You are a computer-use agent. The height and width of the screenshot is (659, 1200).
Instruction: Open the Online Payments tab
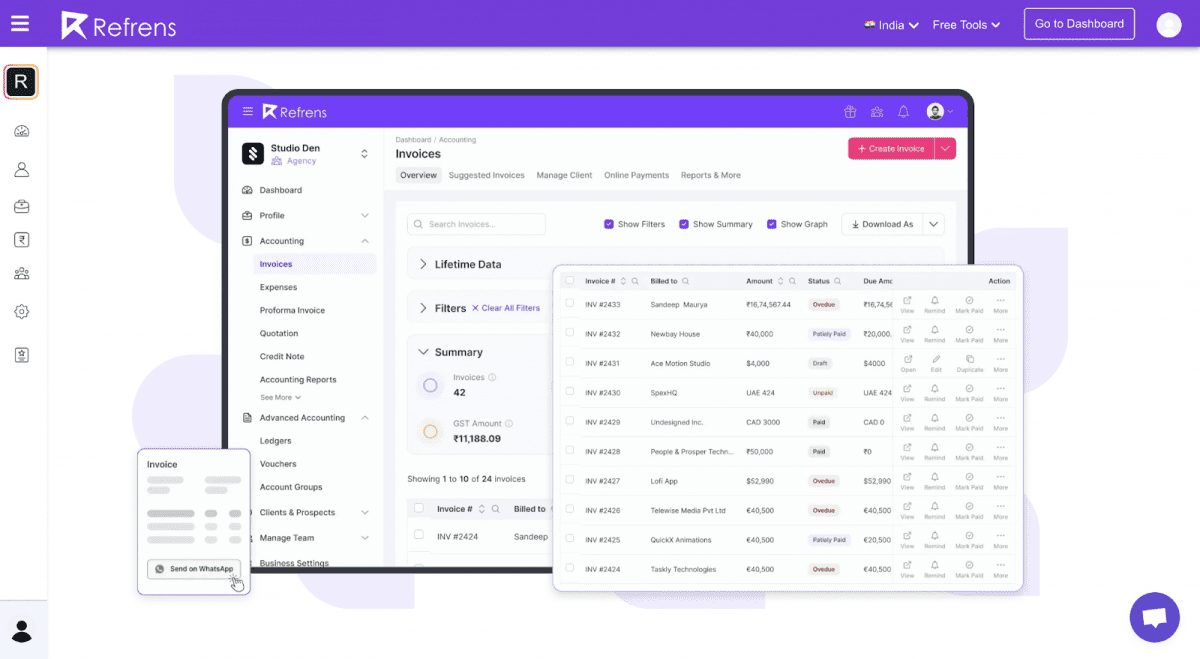636,175
